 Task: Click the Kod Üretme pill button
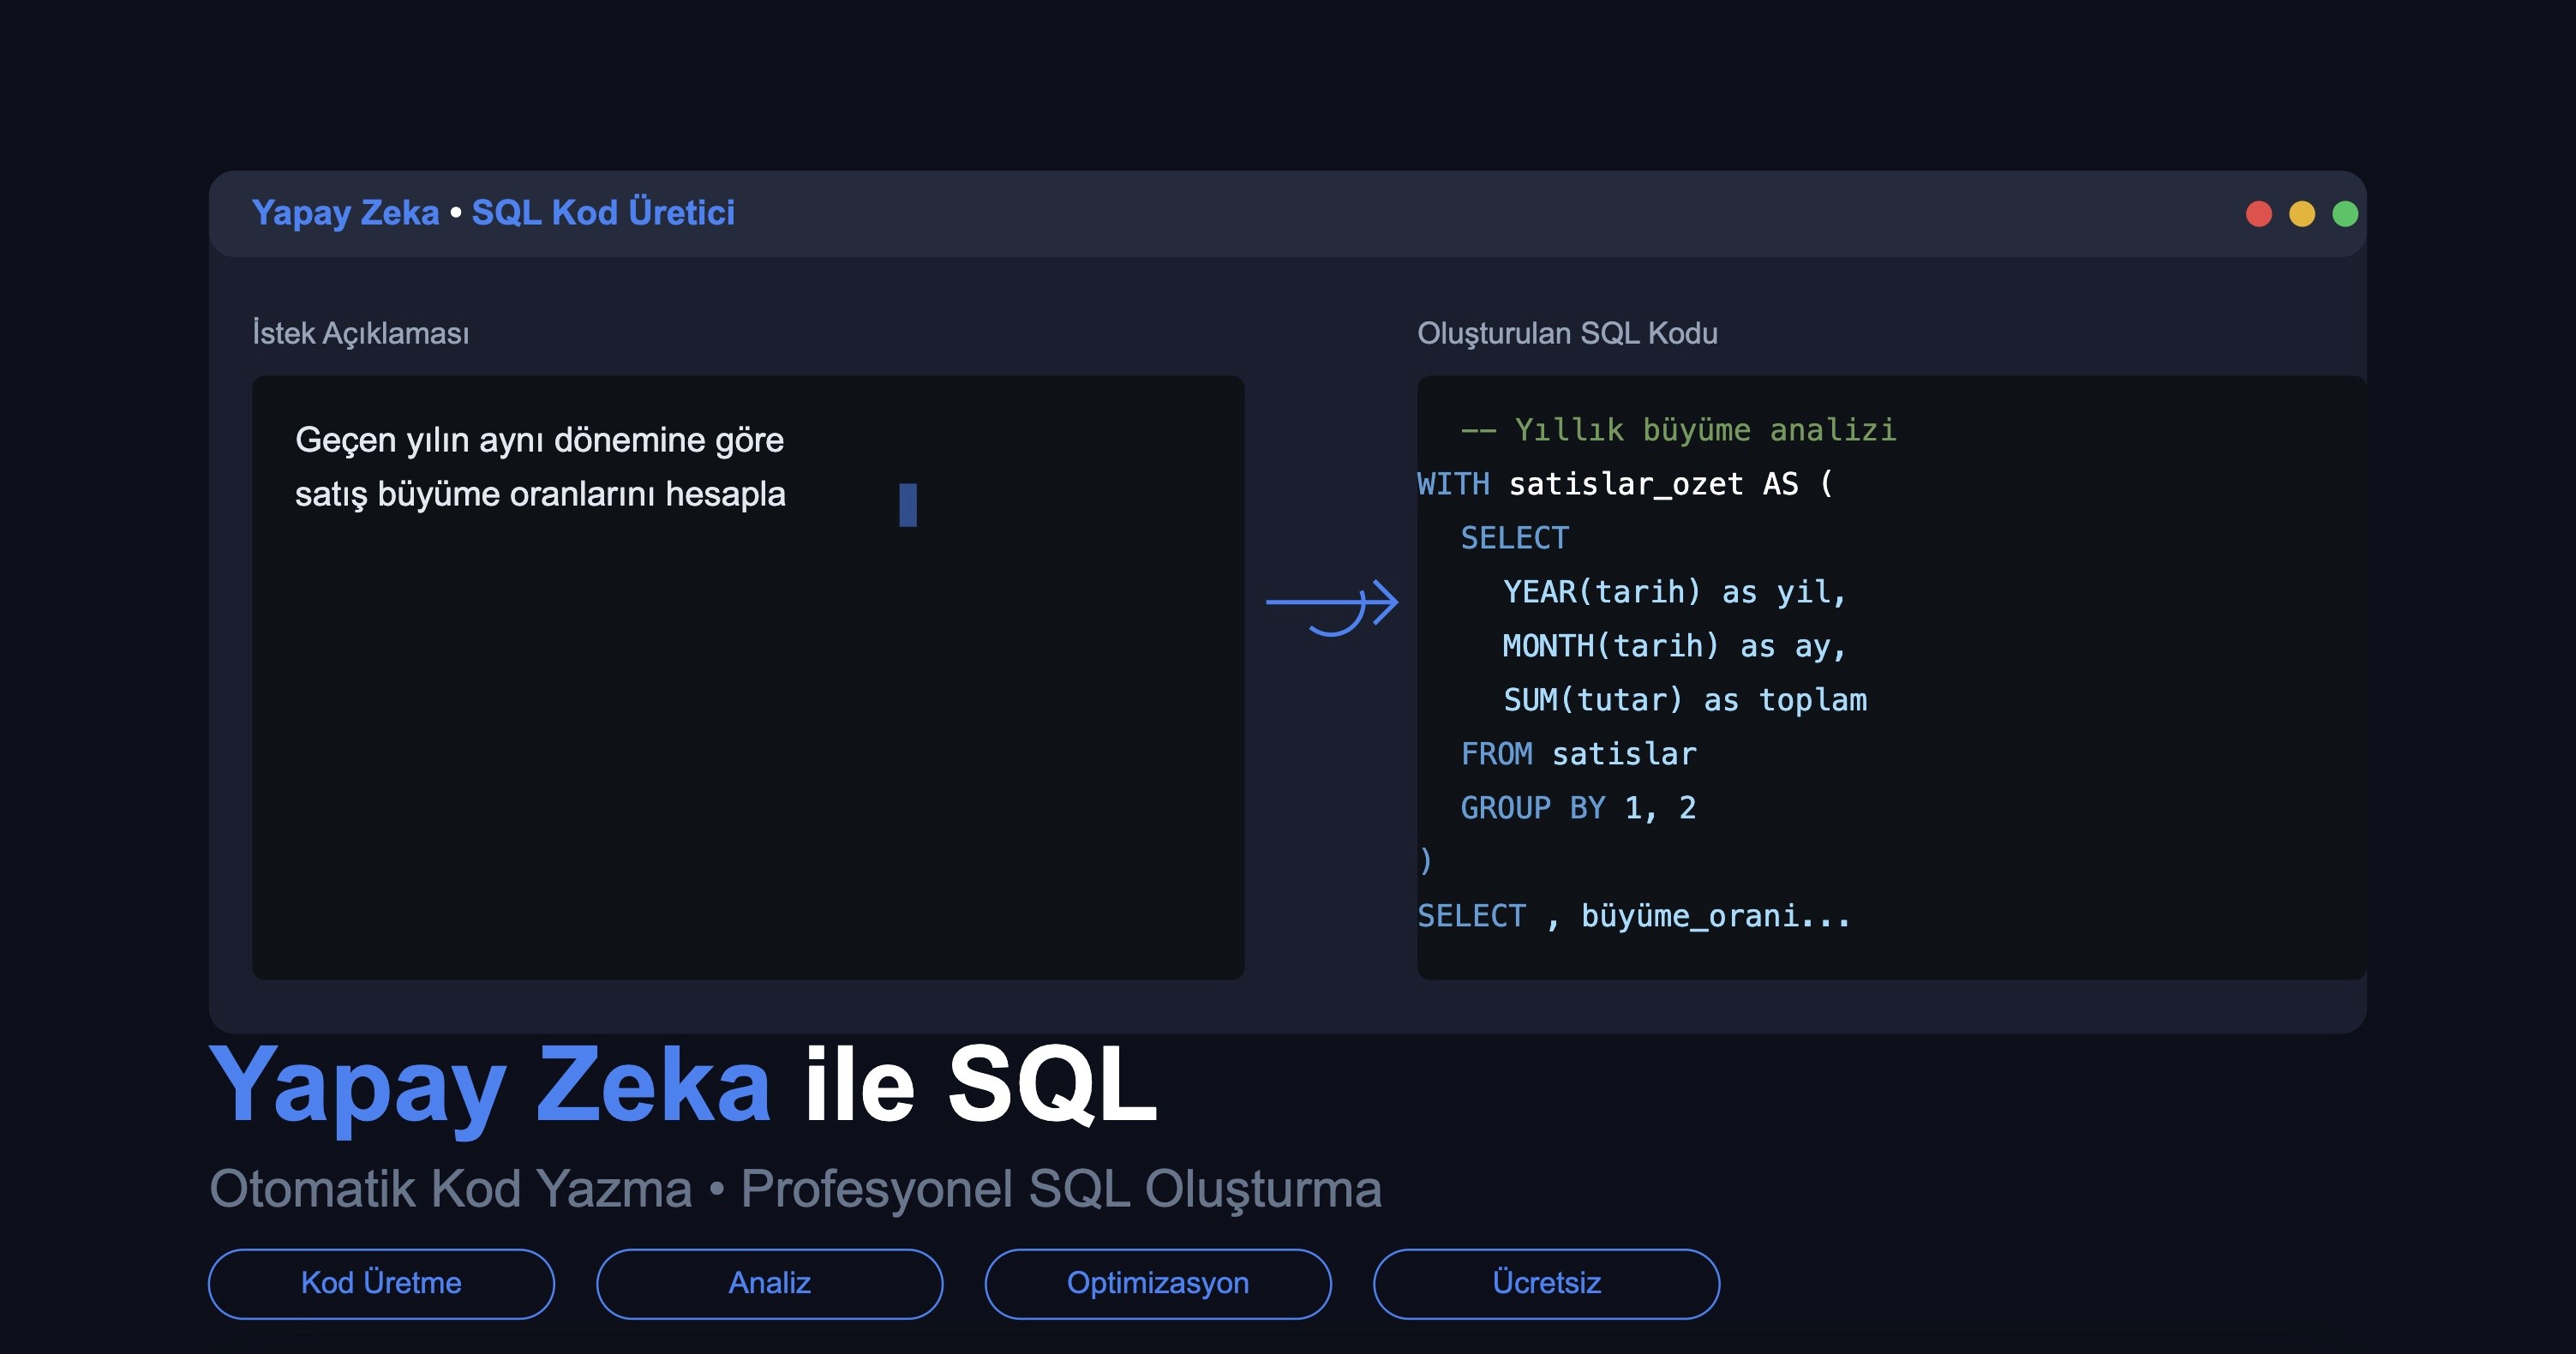tap(381, 1283)
